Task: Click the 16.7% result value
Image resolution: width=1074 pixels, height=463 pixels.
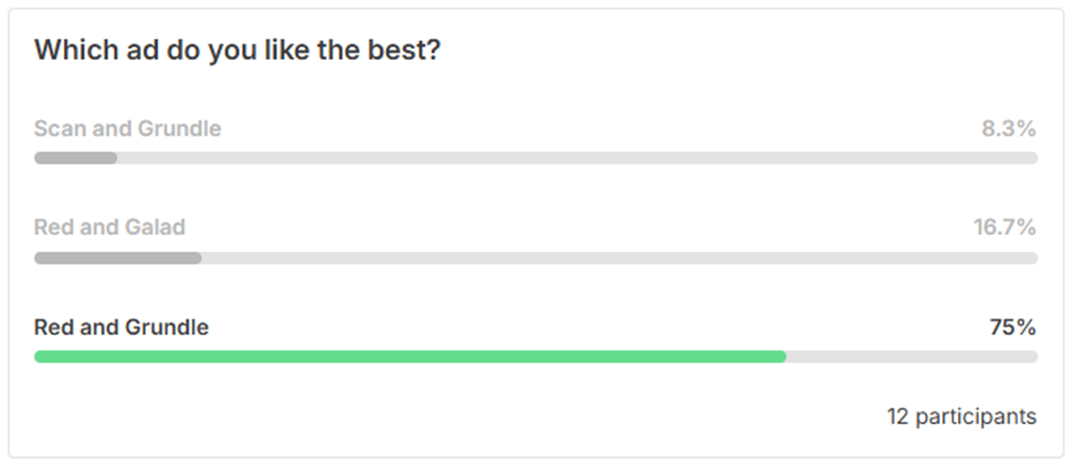Action: [x=1005, y=227]
